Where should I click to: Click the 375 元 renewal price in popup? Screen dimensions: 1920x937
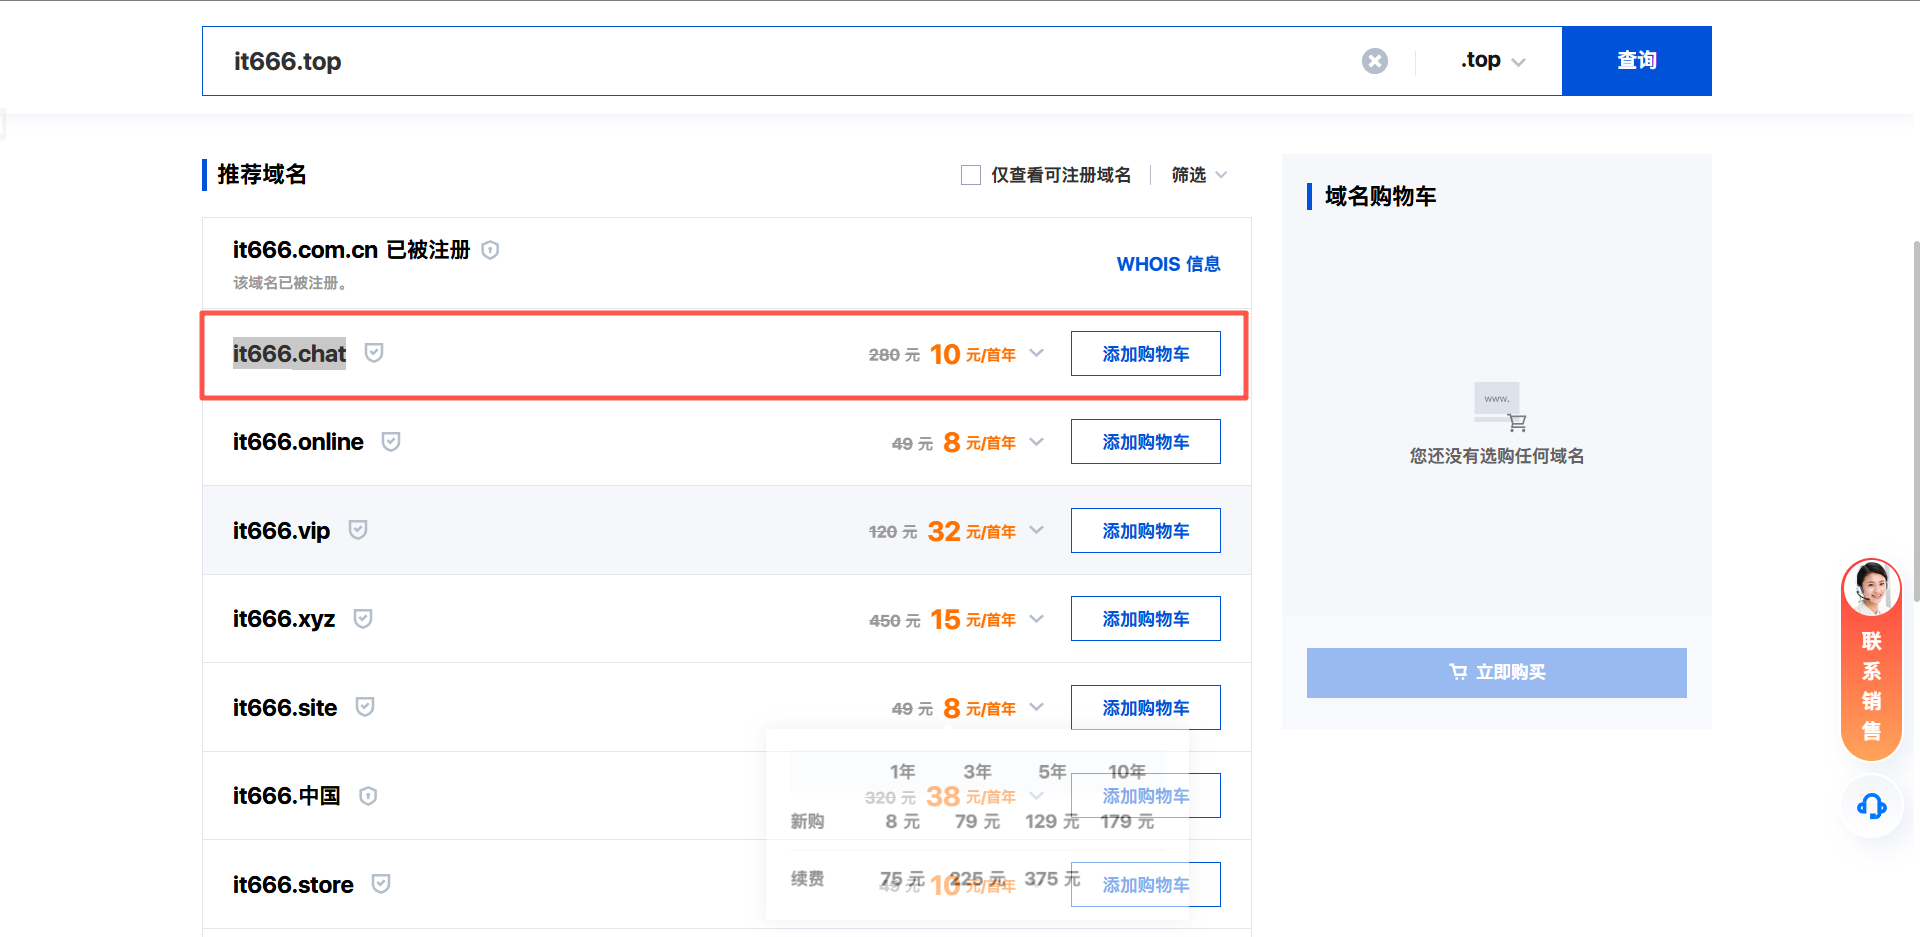pyautogui.click(x=1052, y=878)
